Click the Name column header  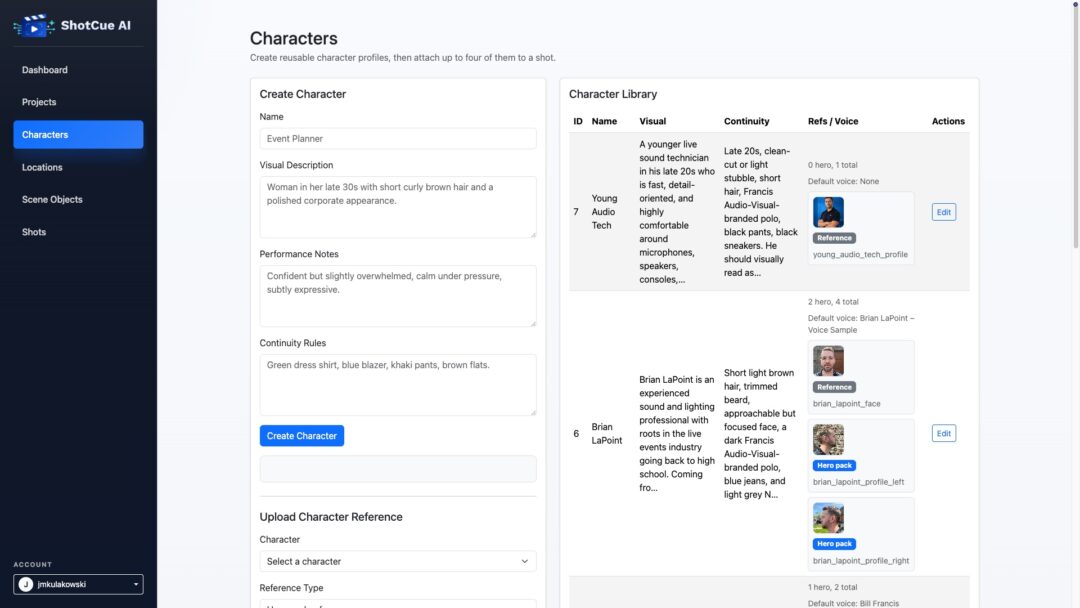pyautogui.click(x=604, y=121)
